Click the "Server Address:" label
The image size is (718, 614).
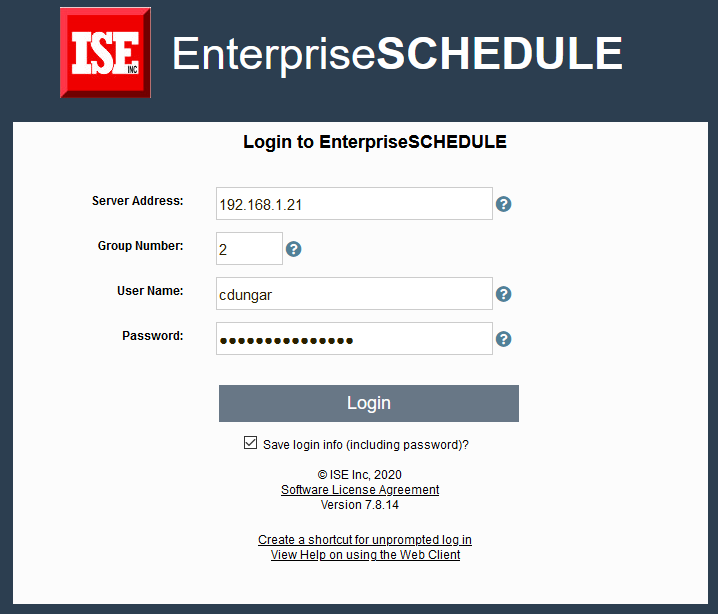pos(138,201)
